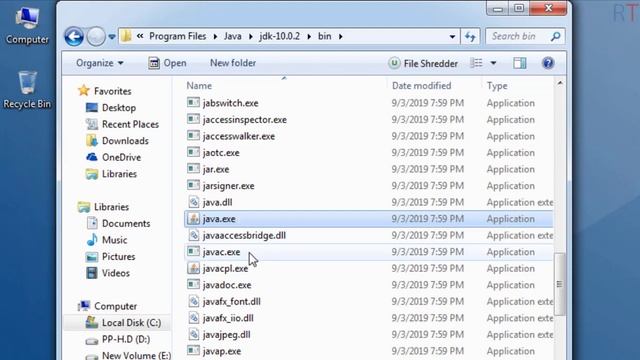This screenshot has width=640, height=360.
Task: Click the scrollbar up arrow
Action: [560, 83]
